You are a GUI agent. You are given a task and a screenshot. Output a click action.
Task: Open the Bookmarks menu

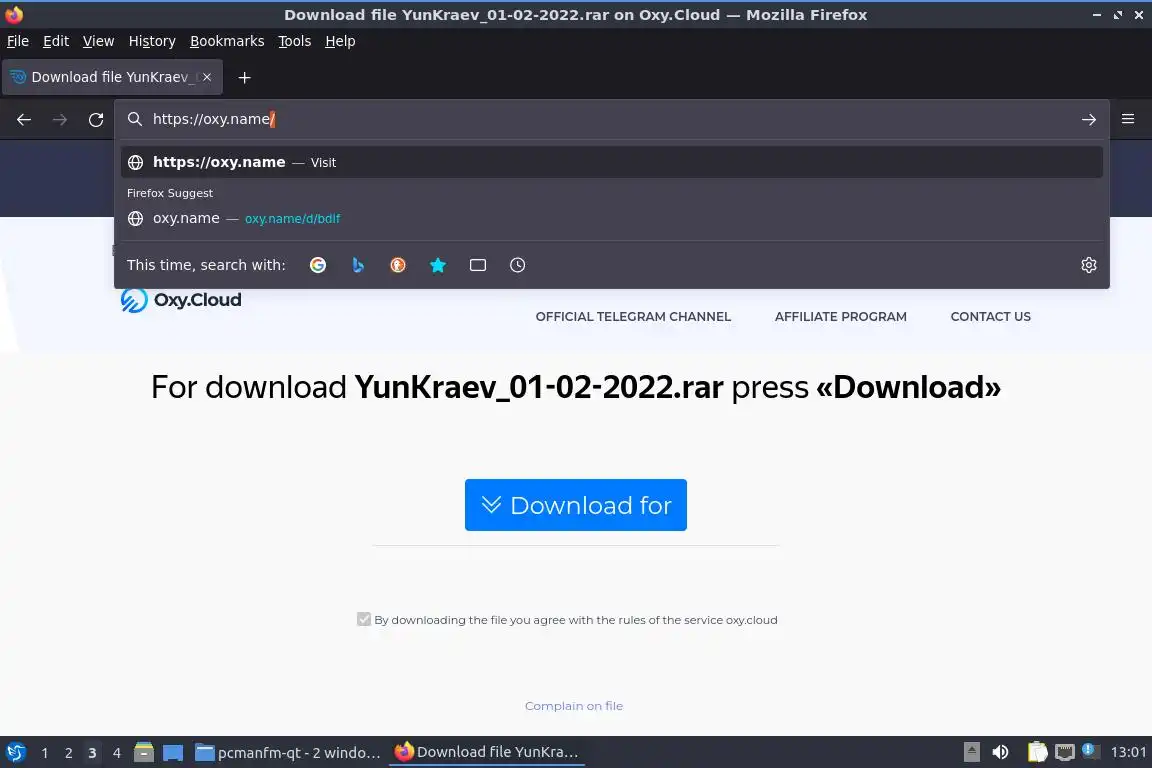point(227,41)
